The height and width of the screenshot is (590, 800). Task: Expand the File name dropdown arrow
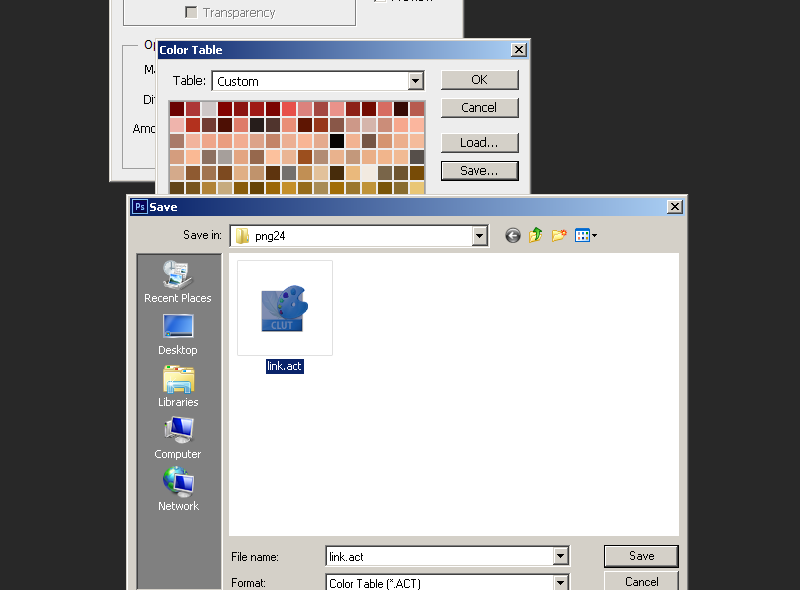(x=560, y=556)
